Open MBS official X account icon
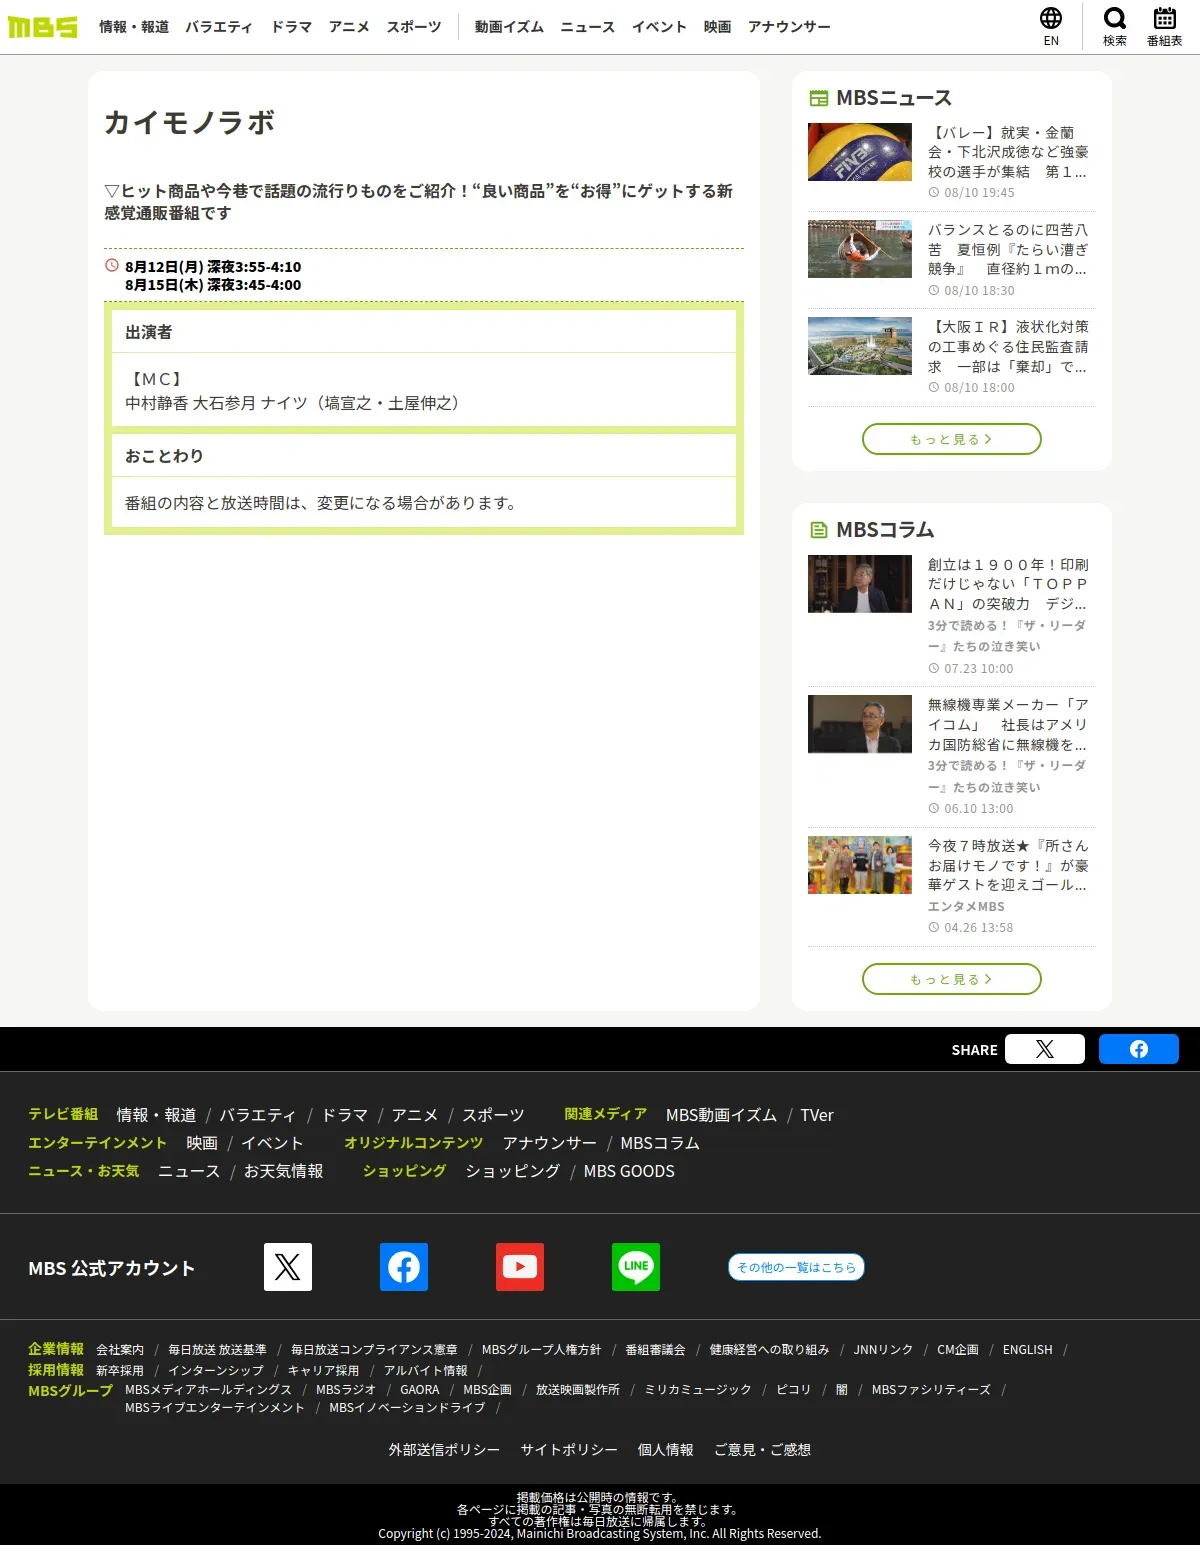This screenshot has height=1545, width=1200. pyautogui.click(x=288, y=1267)
